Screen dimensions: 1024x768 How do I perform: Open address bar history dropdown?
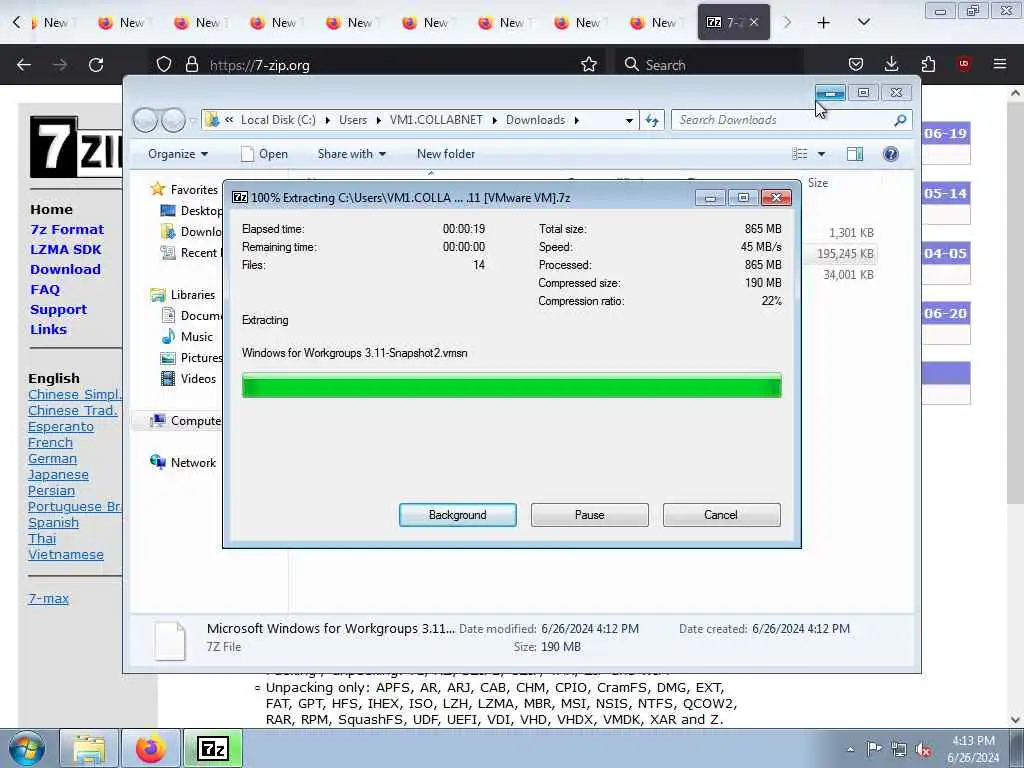(629, 120)
